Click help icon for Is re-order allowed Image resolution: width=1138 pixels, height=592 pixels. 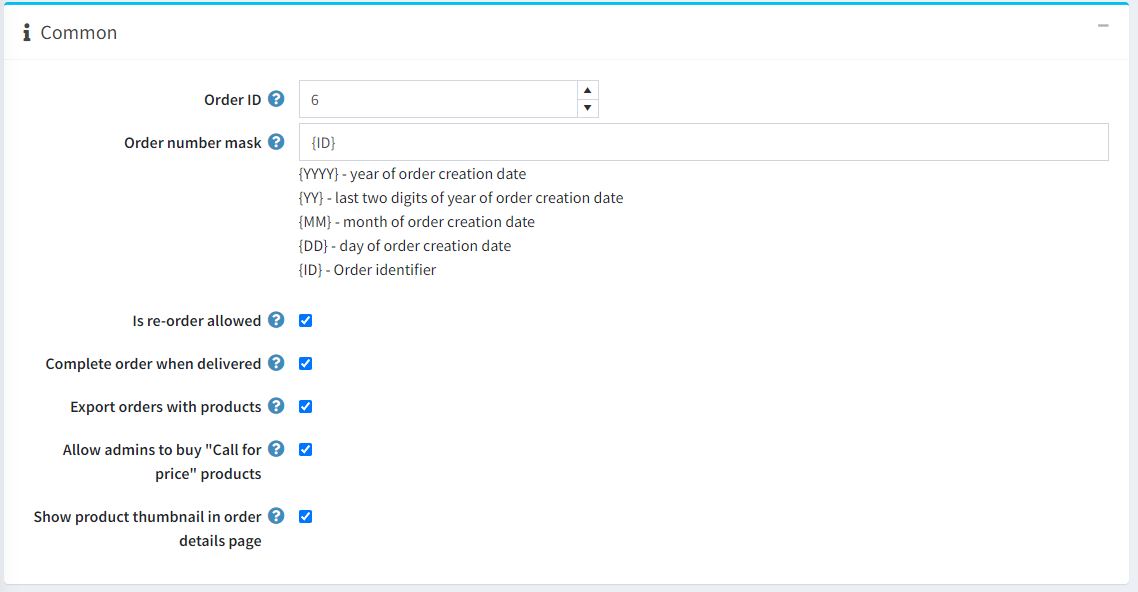coord(276,320)
